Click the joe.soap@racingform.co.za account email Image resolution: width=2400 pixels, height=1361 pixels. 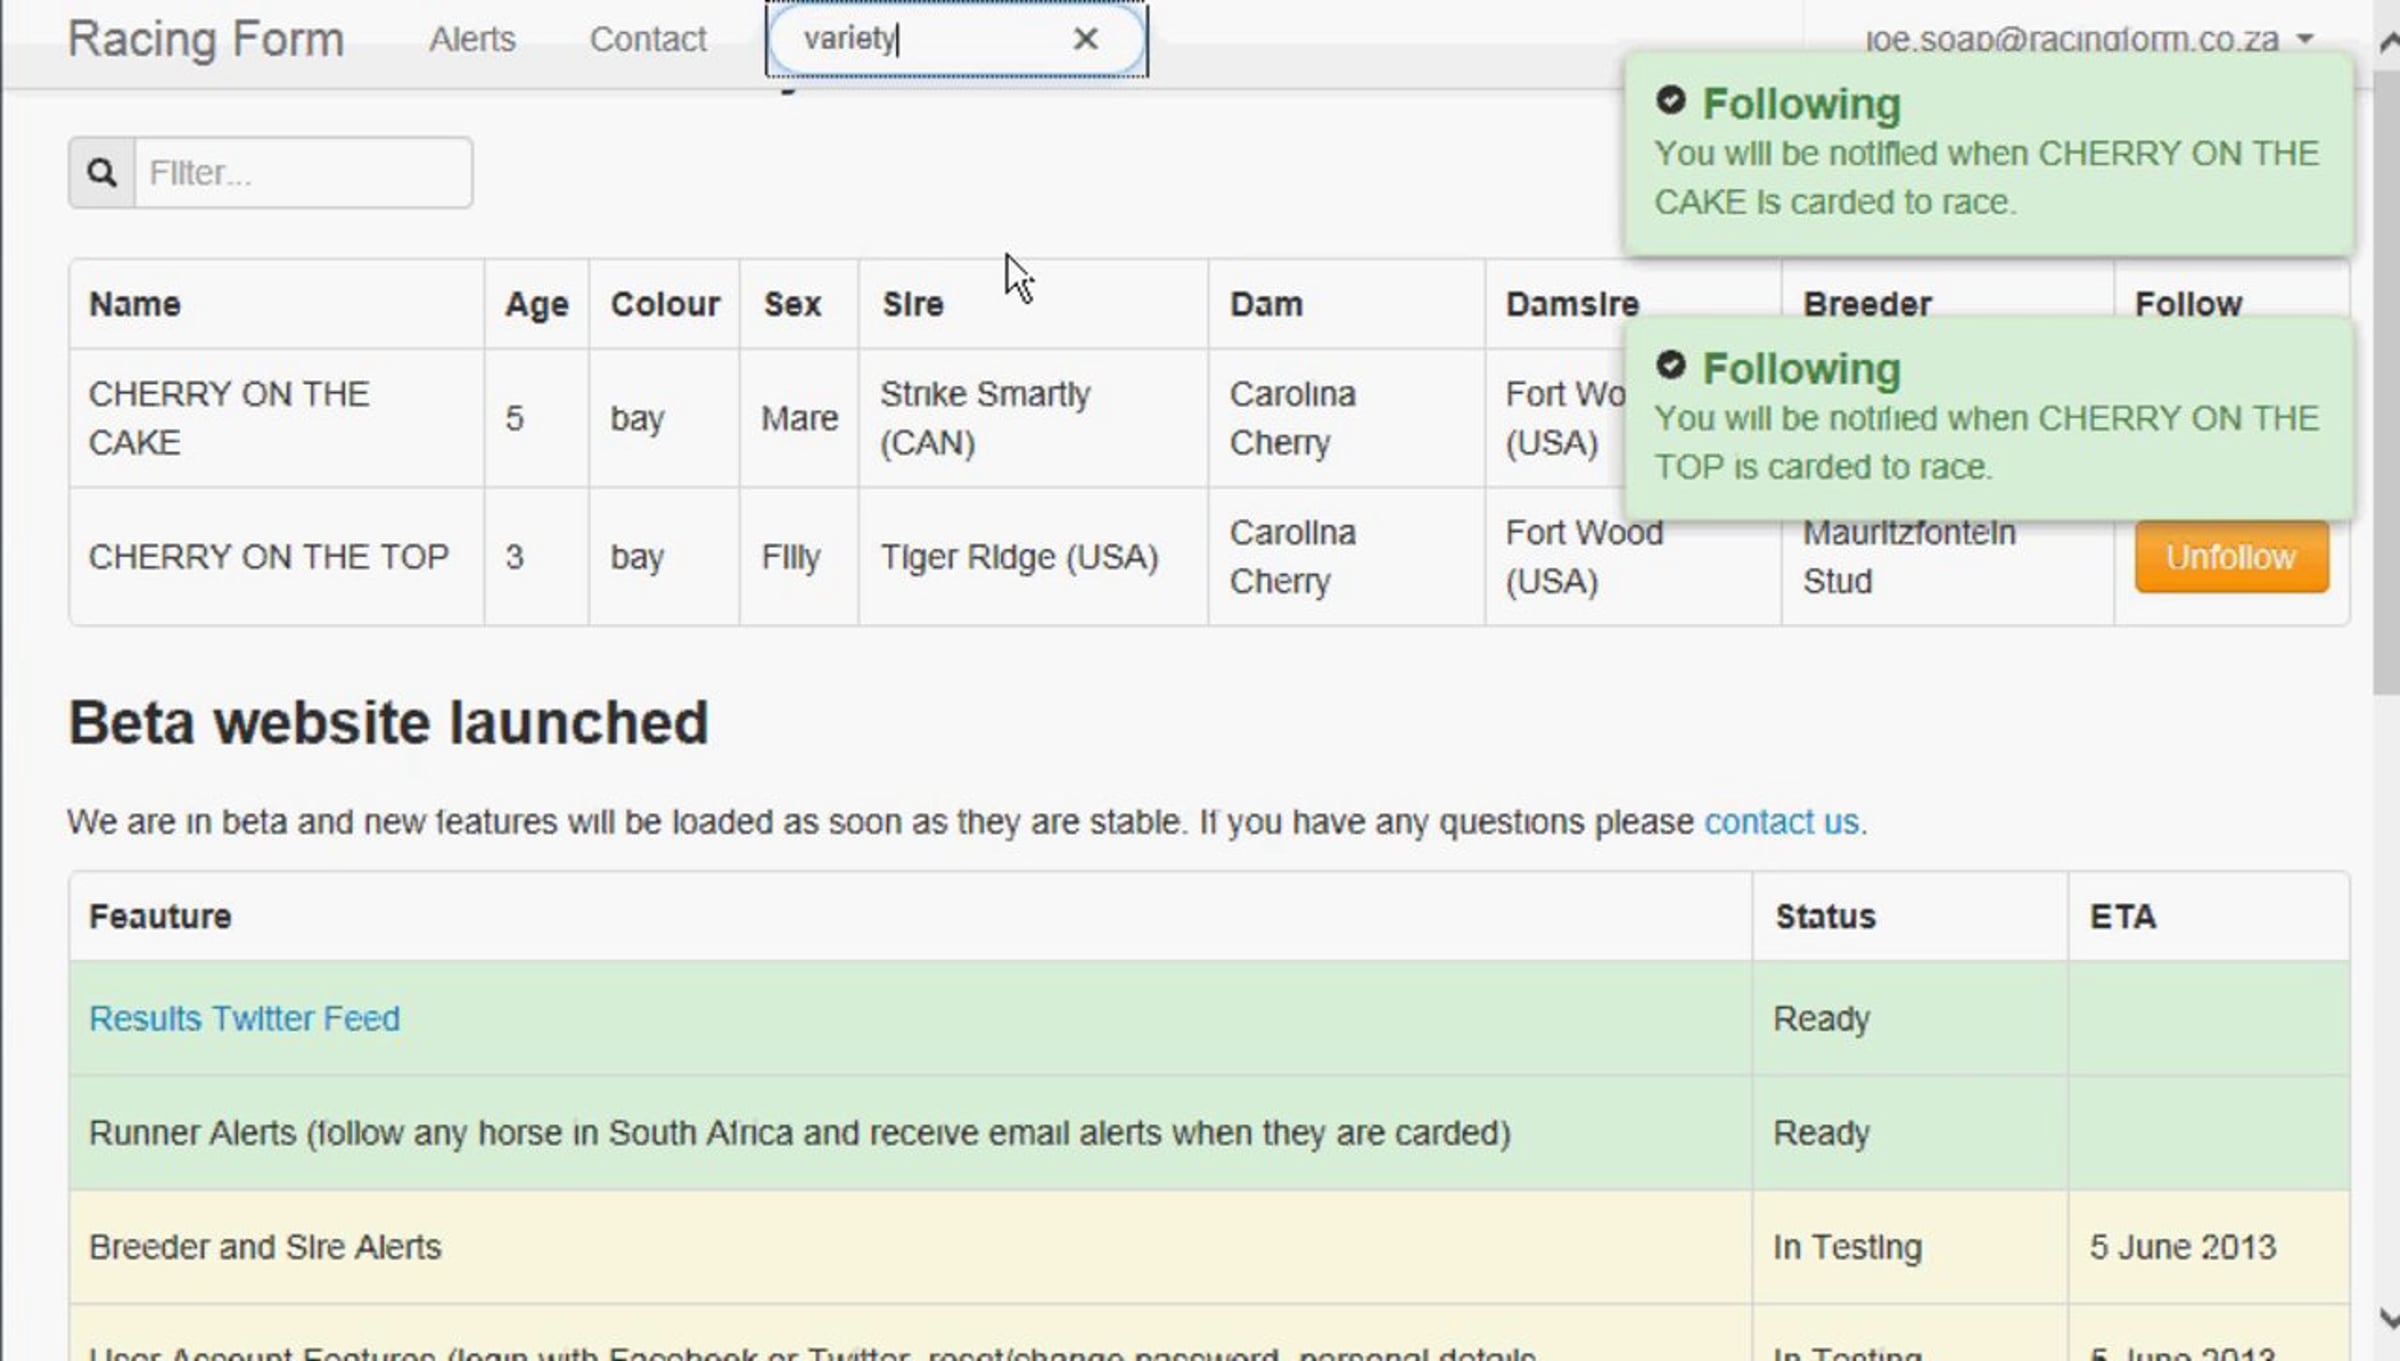(2071, 39)
